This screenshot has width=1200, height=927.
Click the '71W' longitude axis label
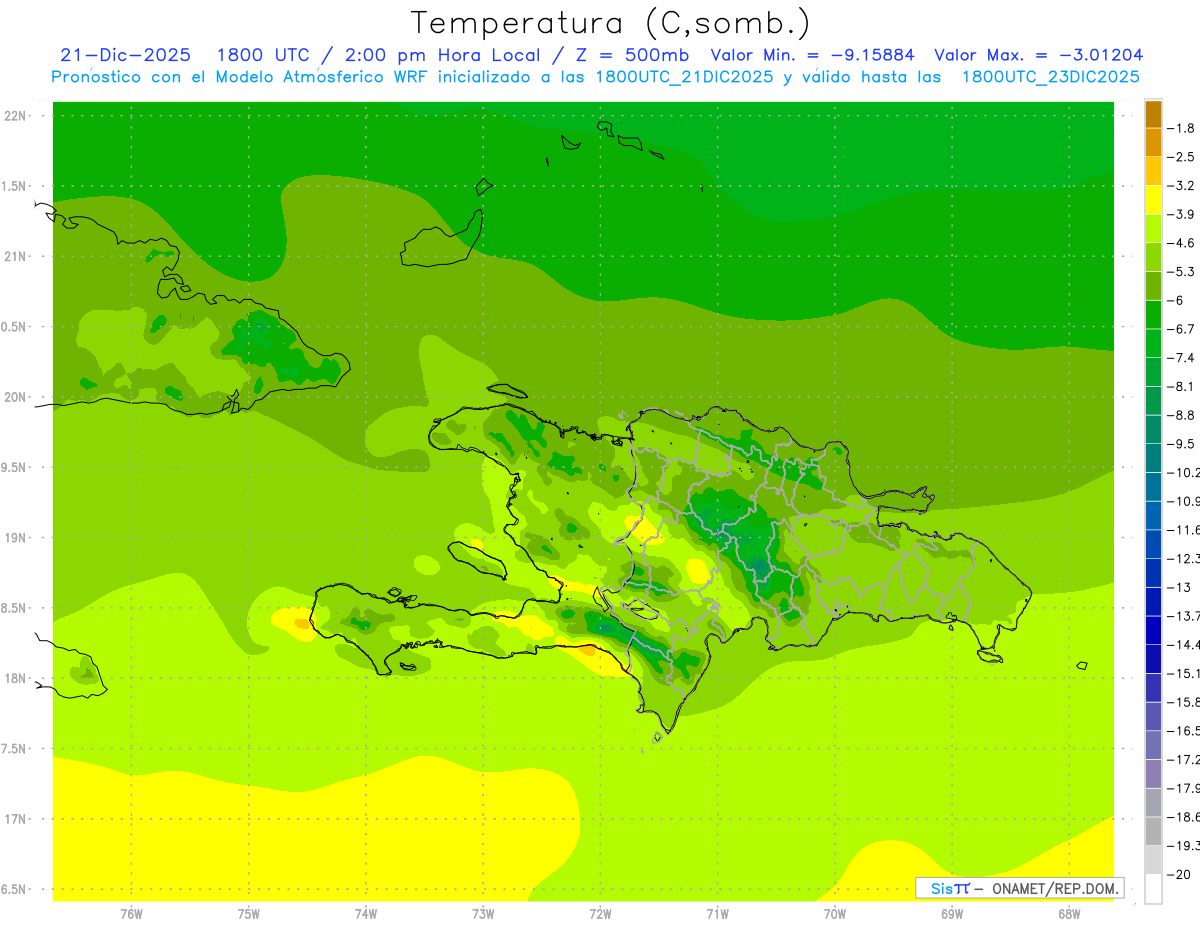pos(717,914)
